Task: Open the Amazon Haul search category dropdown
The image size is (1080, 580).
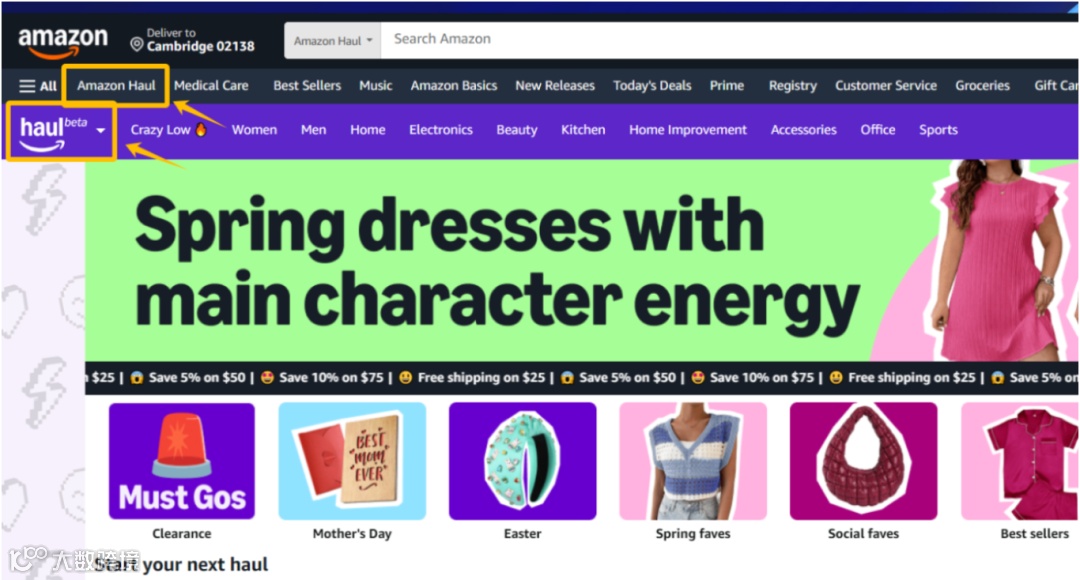Action: (333, 41)
